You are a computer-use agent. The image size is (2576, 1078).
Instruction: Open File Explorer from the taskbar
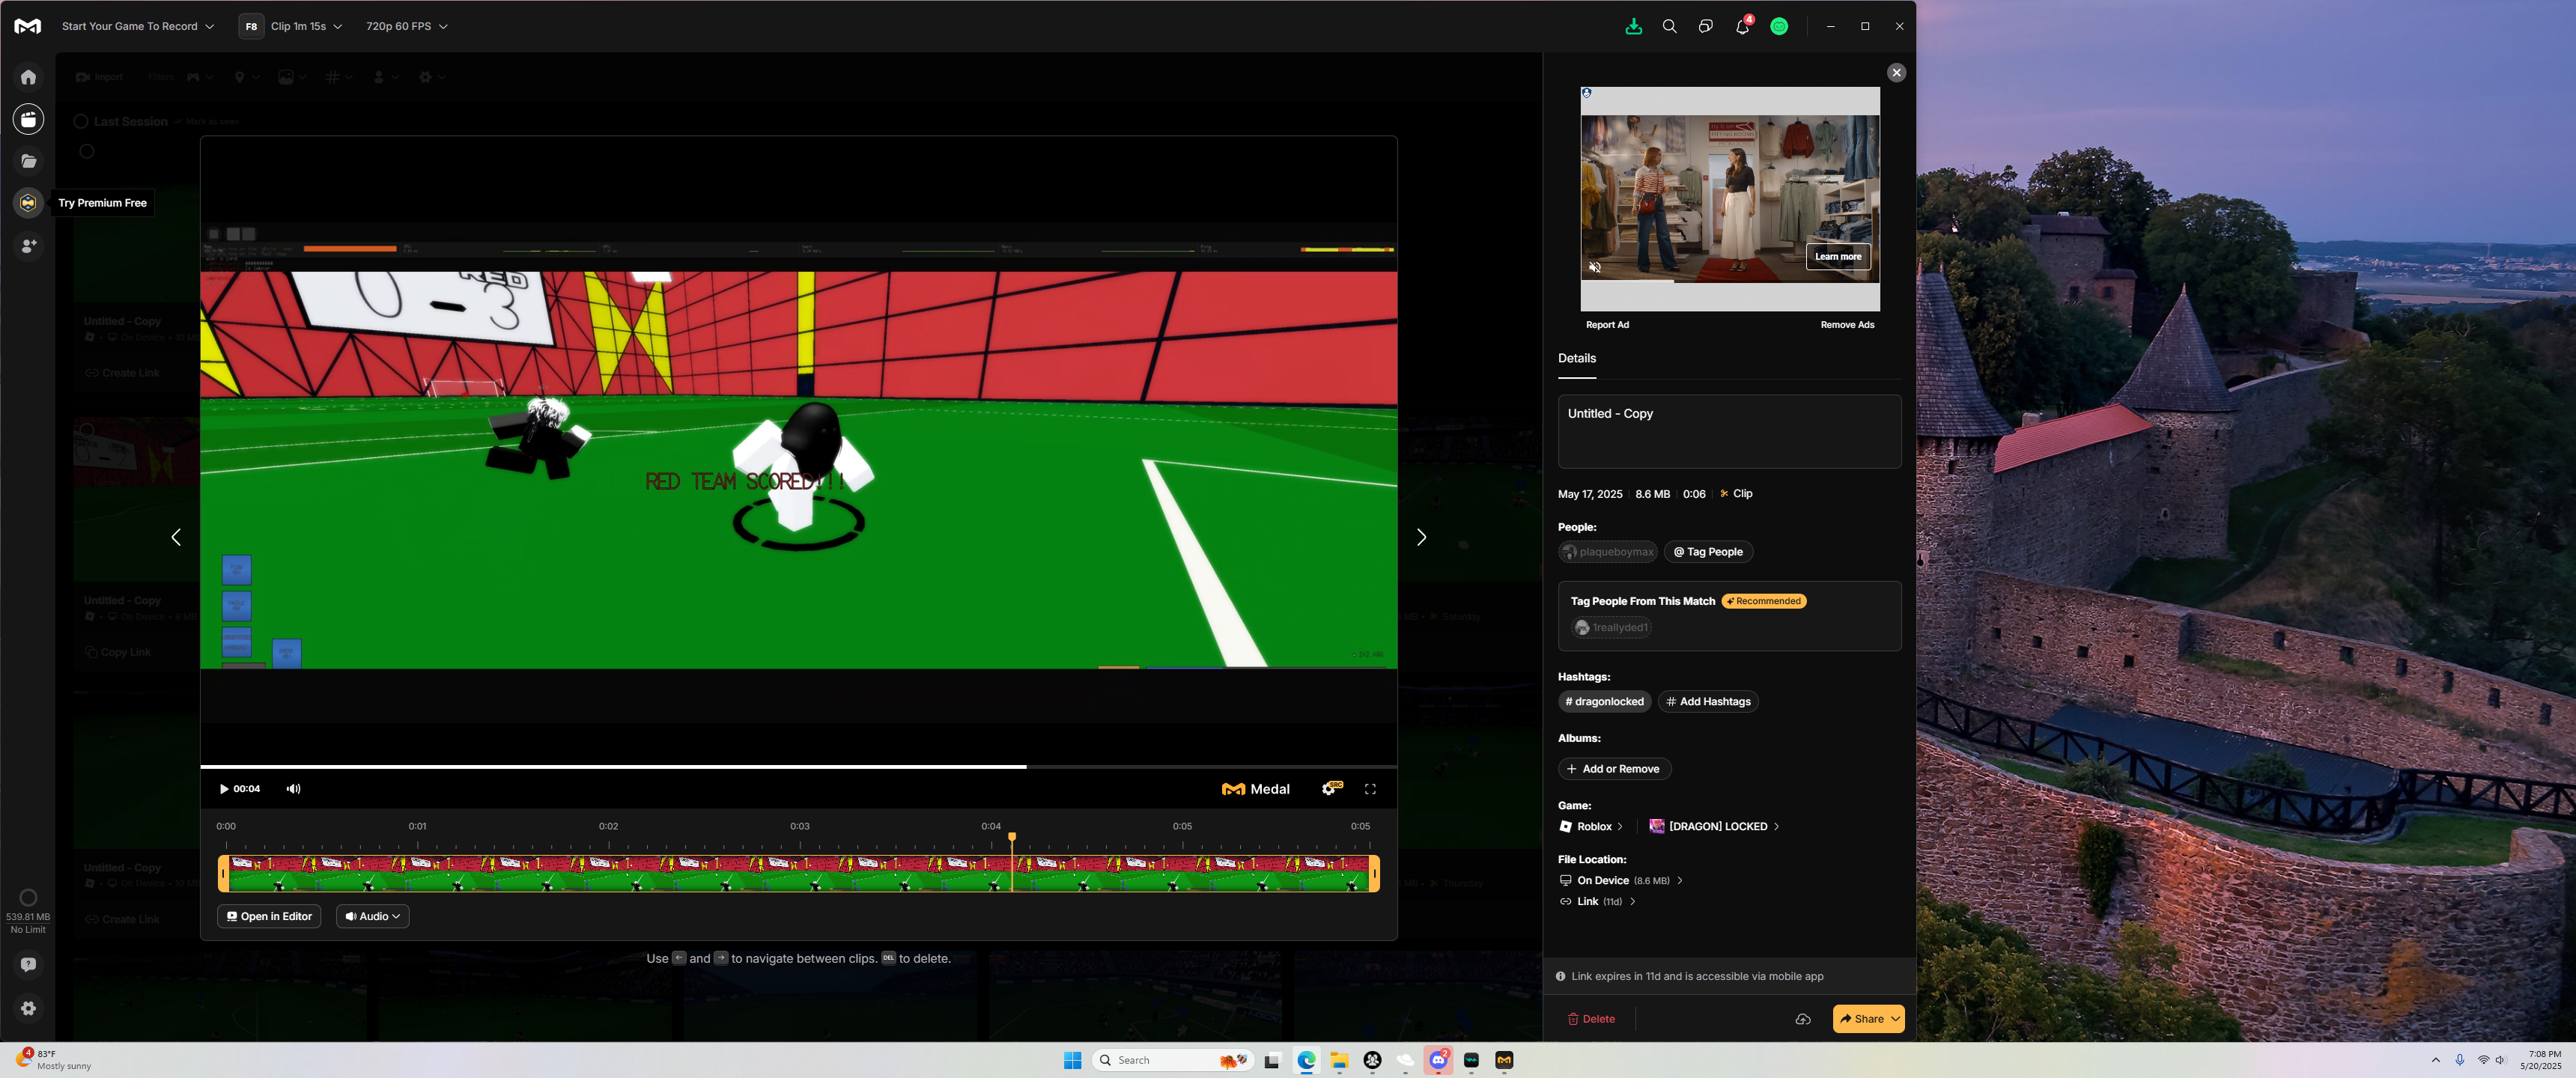click(x=1339, y=1060)
